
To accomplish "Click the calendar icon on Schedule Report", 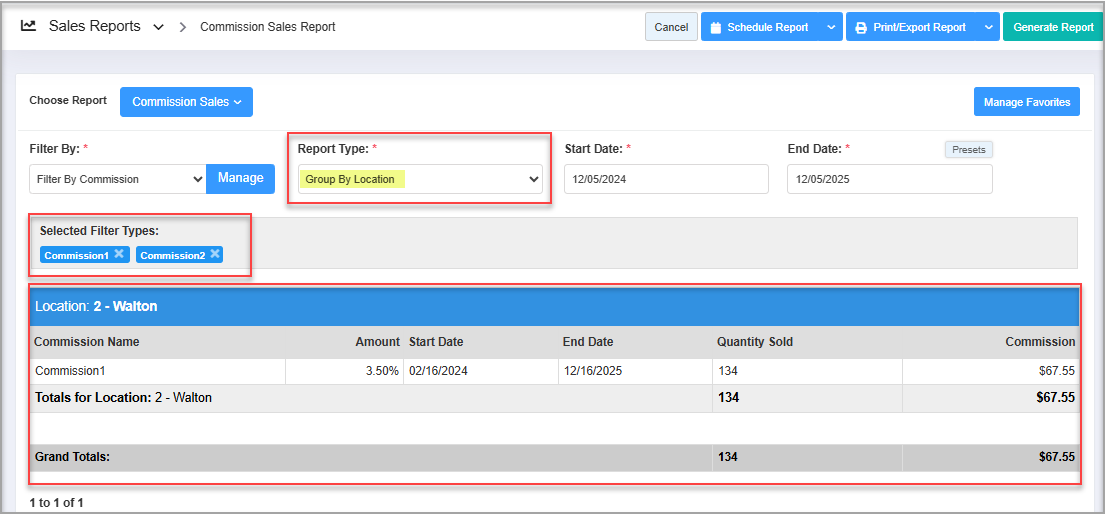I will [716, 28].
